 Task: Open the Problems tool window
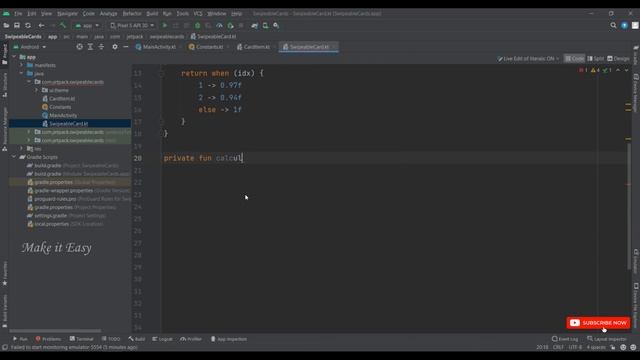[x=48, y=339]
